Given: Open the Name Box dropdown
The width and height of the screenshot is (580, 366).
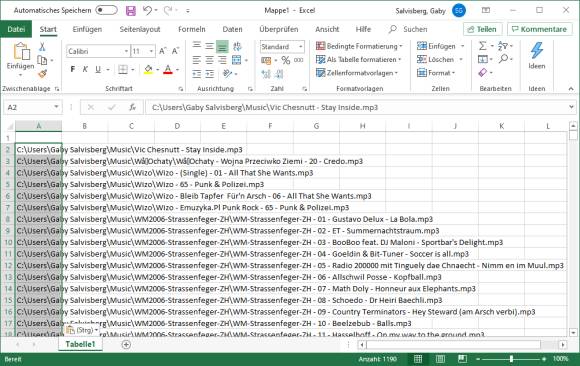Looking at the screenshot, I should (x=56, y=107).
